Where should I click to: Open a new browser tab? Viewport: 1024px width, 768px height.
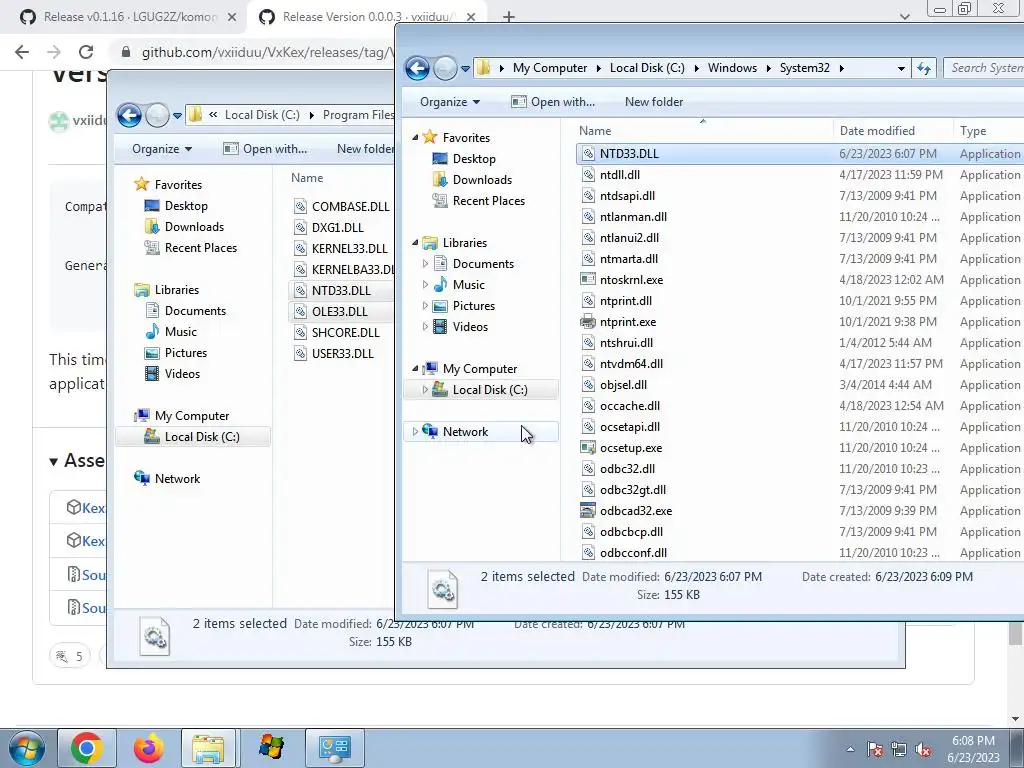coord(509,17)
